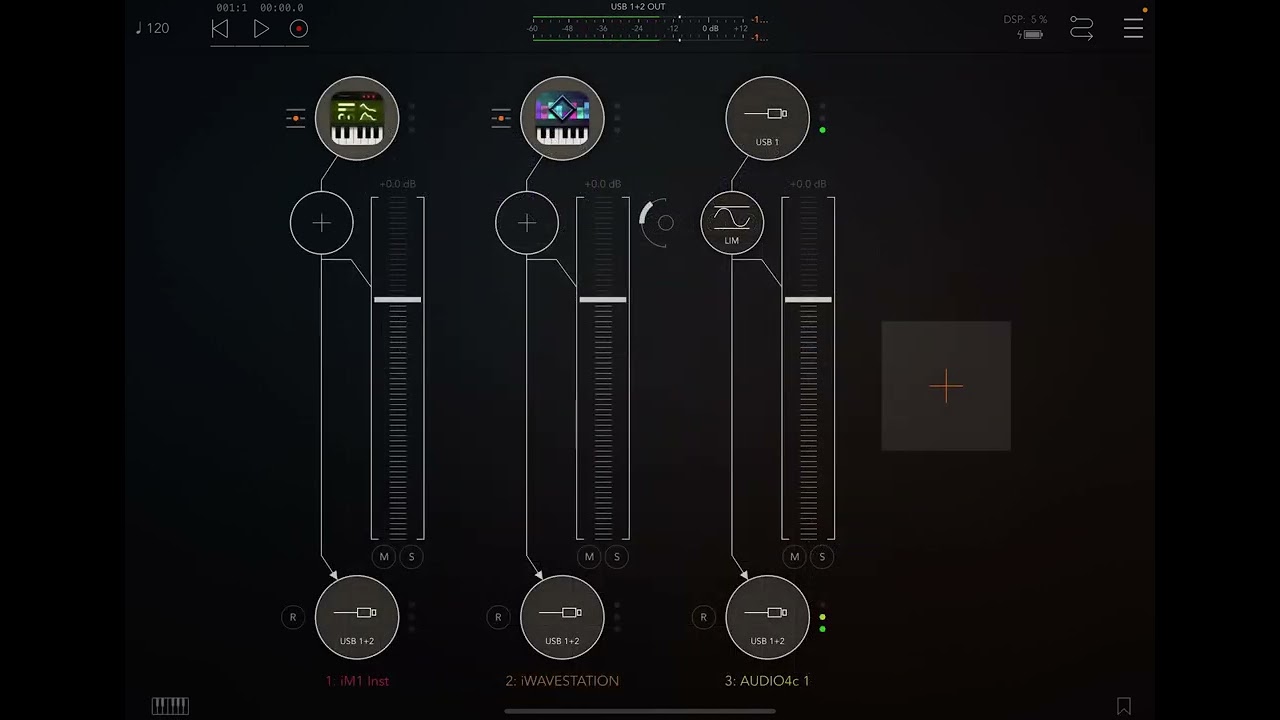Open the iM1 instrument plugin icon

(x=357, y=118)
